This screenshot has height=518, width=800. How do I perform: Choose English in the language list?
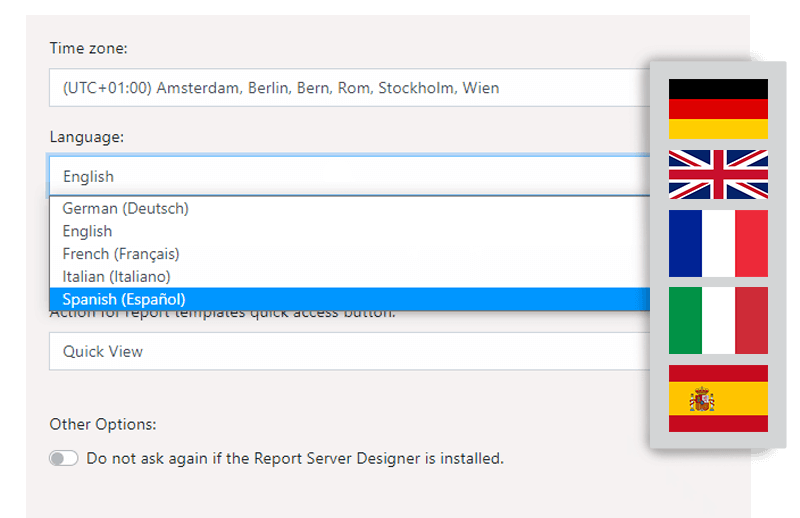[x=349, y=231]
